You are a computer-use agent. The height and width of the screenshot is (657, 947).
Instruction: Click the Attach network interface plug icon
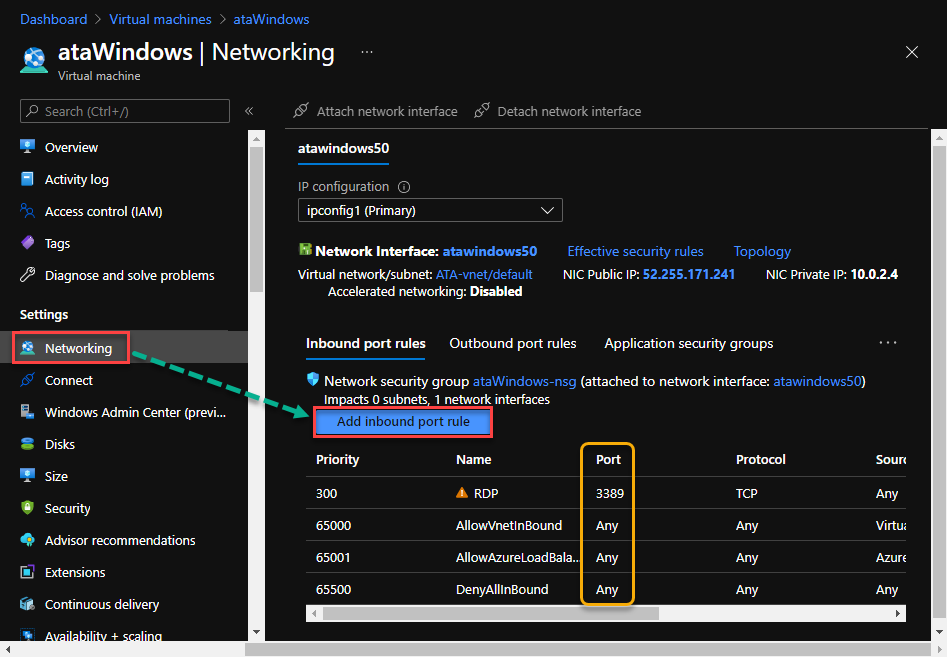pyautogui.click(x=300, y=111)
